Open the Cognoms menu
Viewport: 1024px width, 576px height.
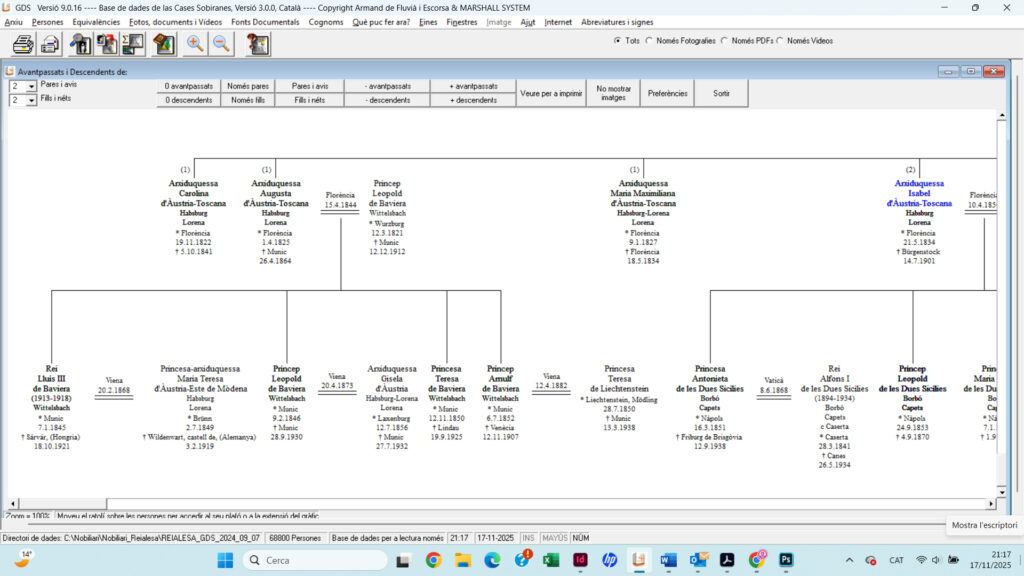pos(326,22)
